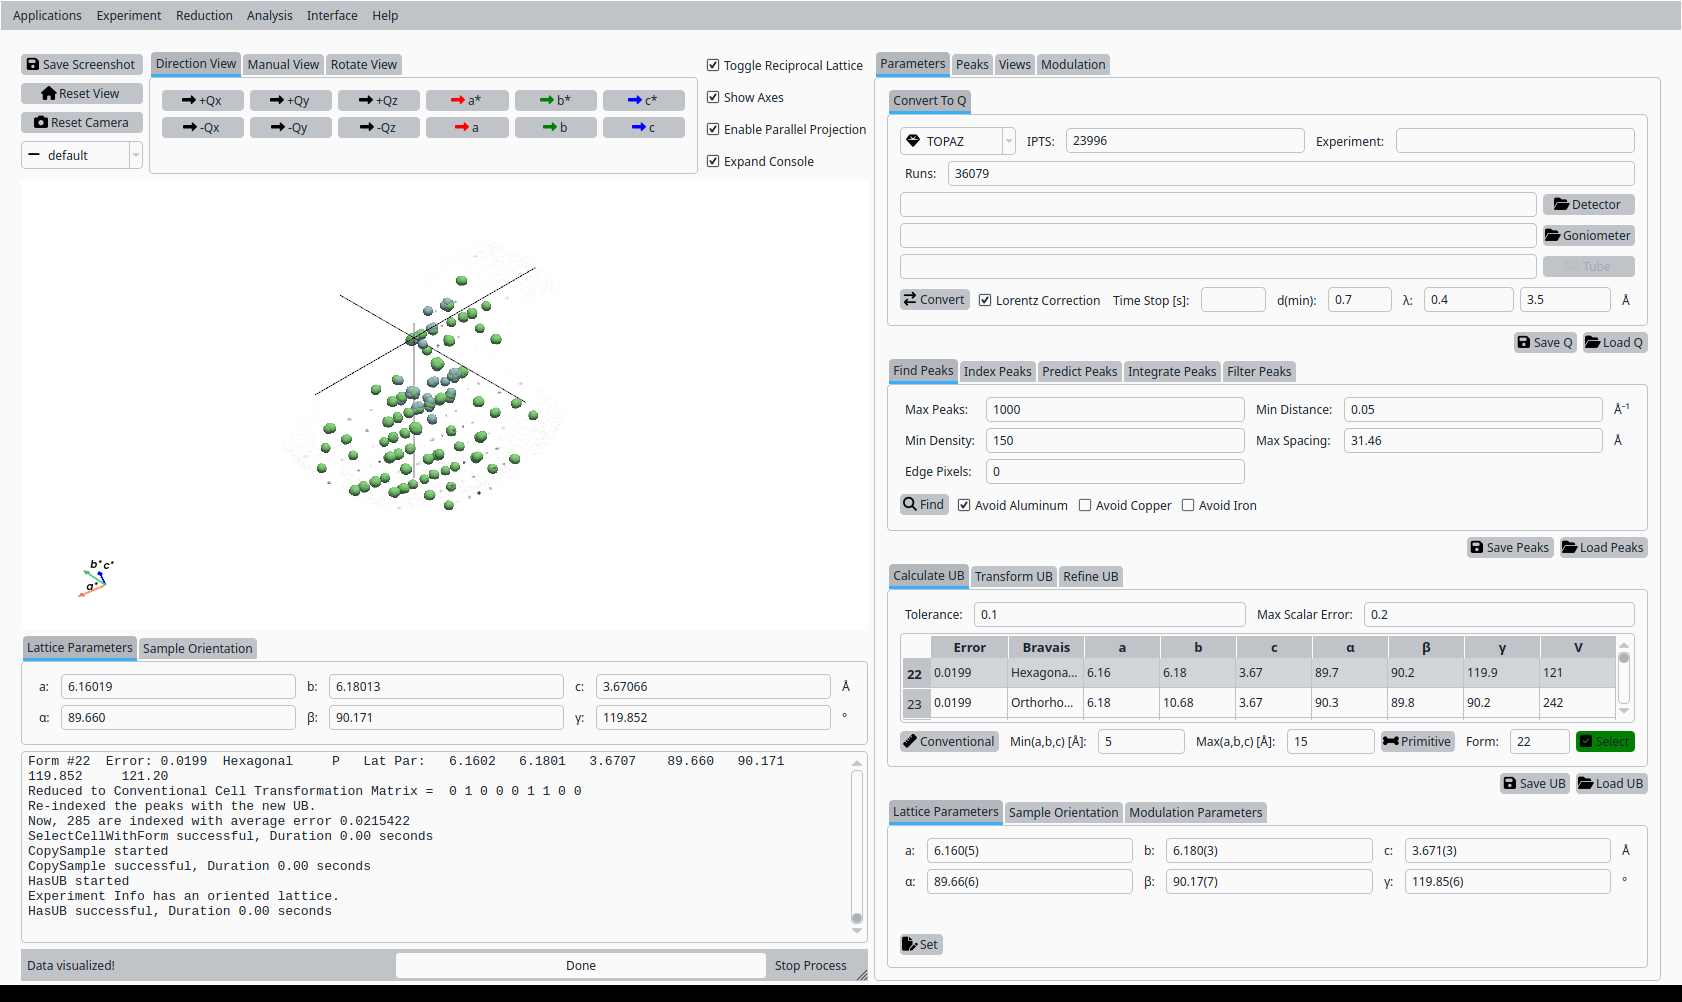Image resolution: width=1682 pixels, height=1002 pixels.
Task: Enable the Avoid Copper option
Action: click(1085, 506)
